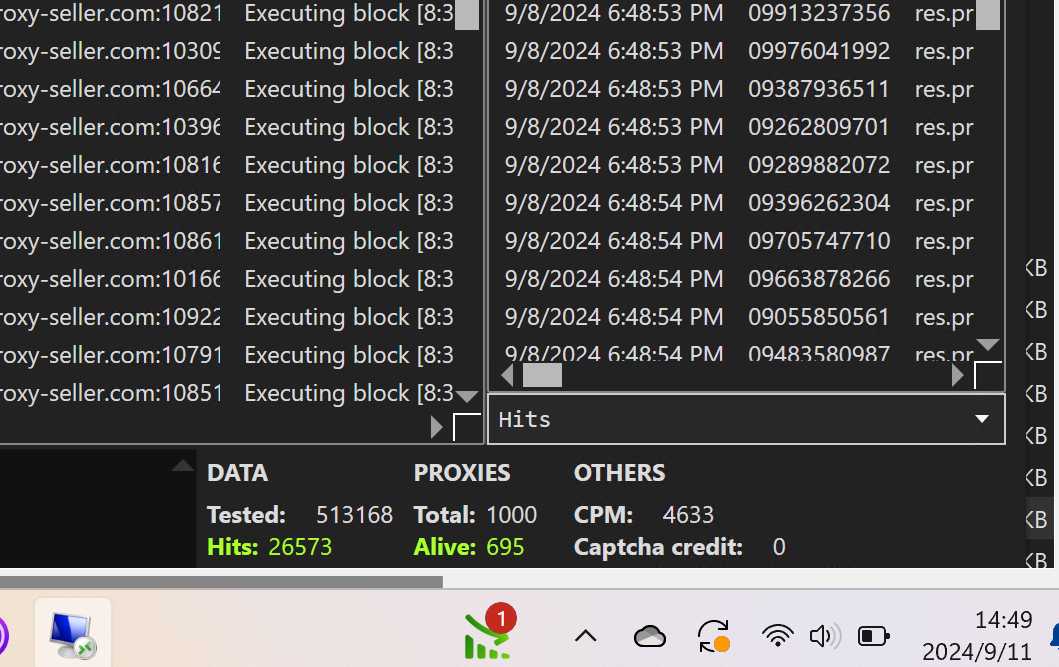Select bot row with proxy port 10861

click(227, 241)
